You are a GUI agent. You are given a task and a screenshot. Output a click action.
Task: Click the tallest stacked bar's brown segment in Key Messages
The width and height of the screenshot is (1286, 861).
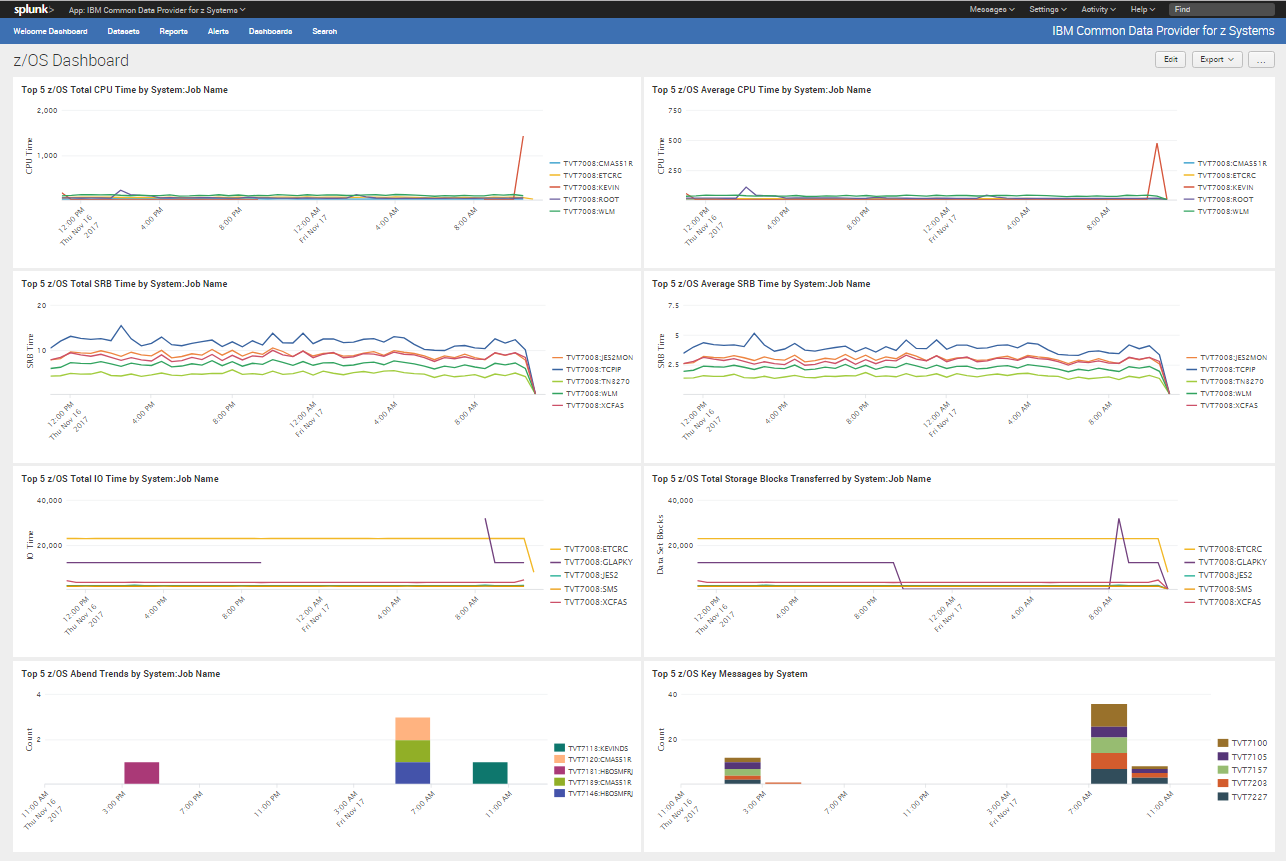click(x=1108, y=715)
